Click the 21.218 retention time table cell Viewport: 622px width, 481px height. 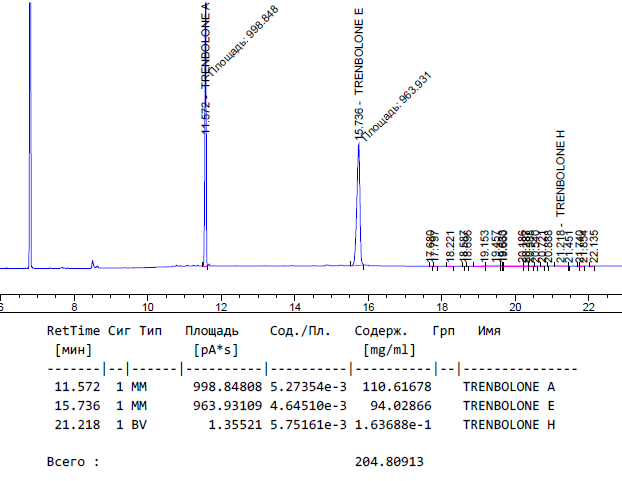[74, 424]
